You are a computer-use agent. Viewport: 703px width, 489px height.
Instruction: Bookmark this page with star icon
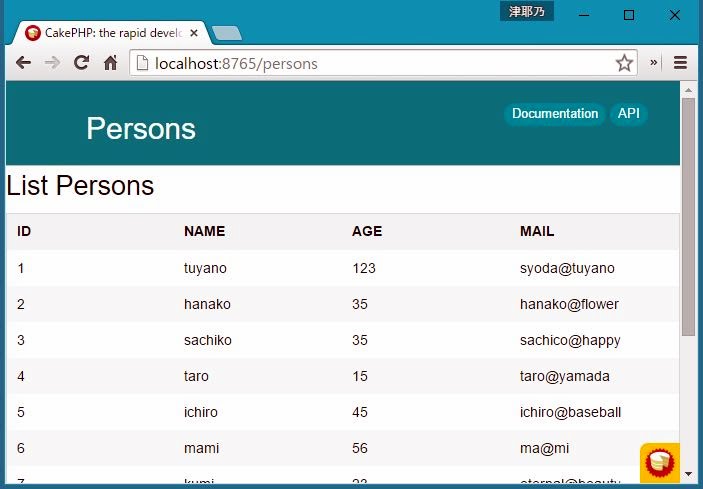tap(624, 63)
